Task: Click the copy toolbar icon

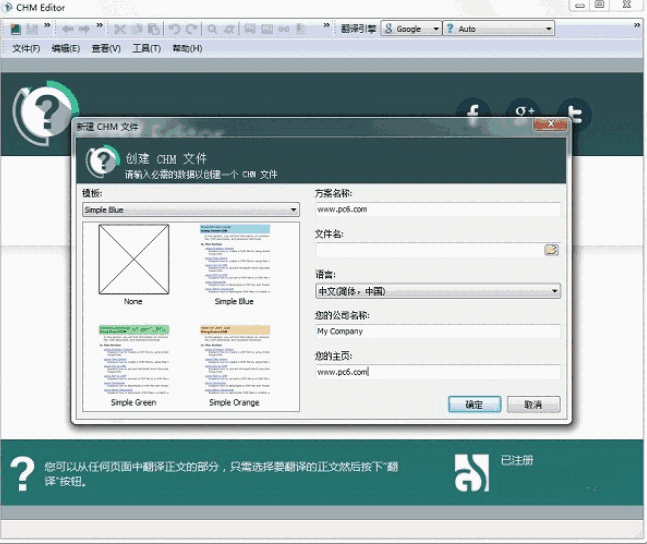Action: click(137, 29)
